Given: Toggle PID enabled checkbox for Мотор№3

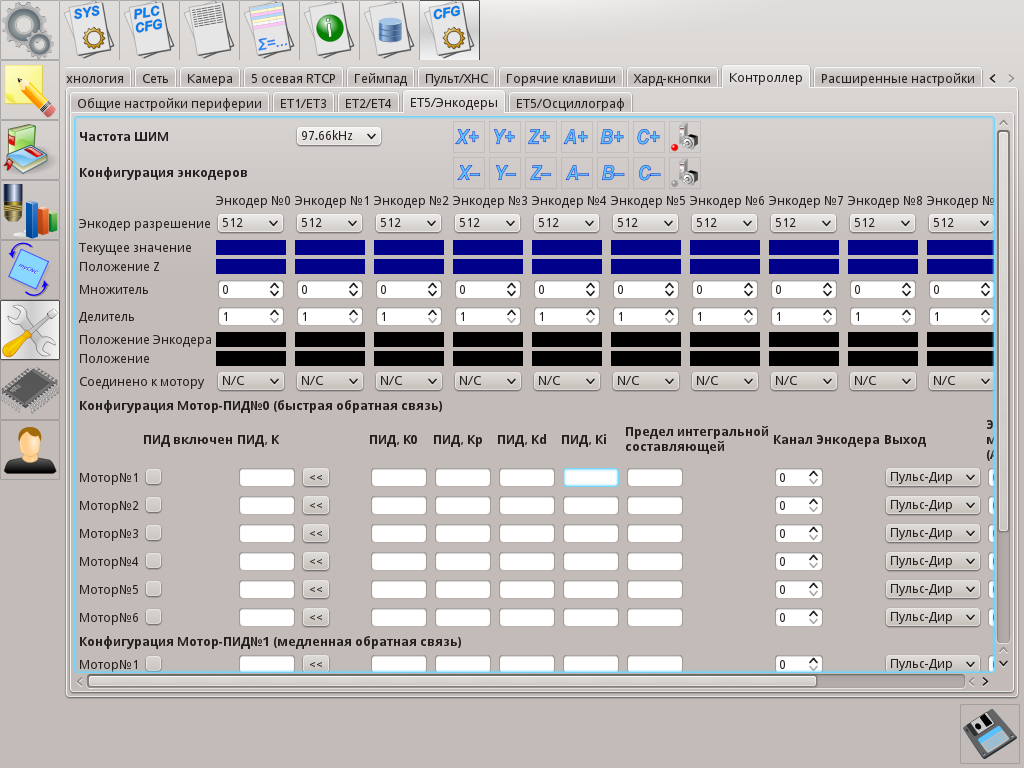Looking at the screenshot, I should pos(154,534).
